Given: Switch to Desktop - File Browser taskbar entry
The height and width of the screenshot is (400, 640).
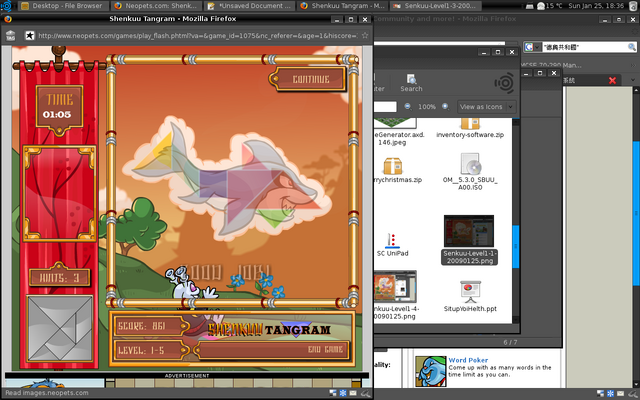Looking at the screenshot, I should 64,6.
